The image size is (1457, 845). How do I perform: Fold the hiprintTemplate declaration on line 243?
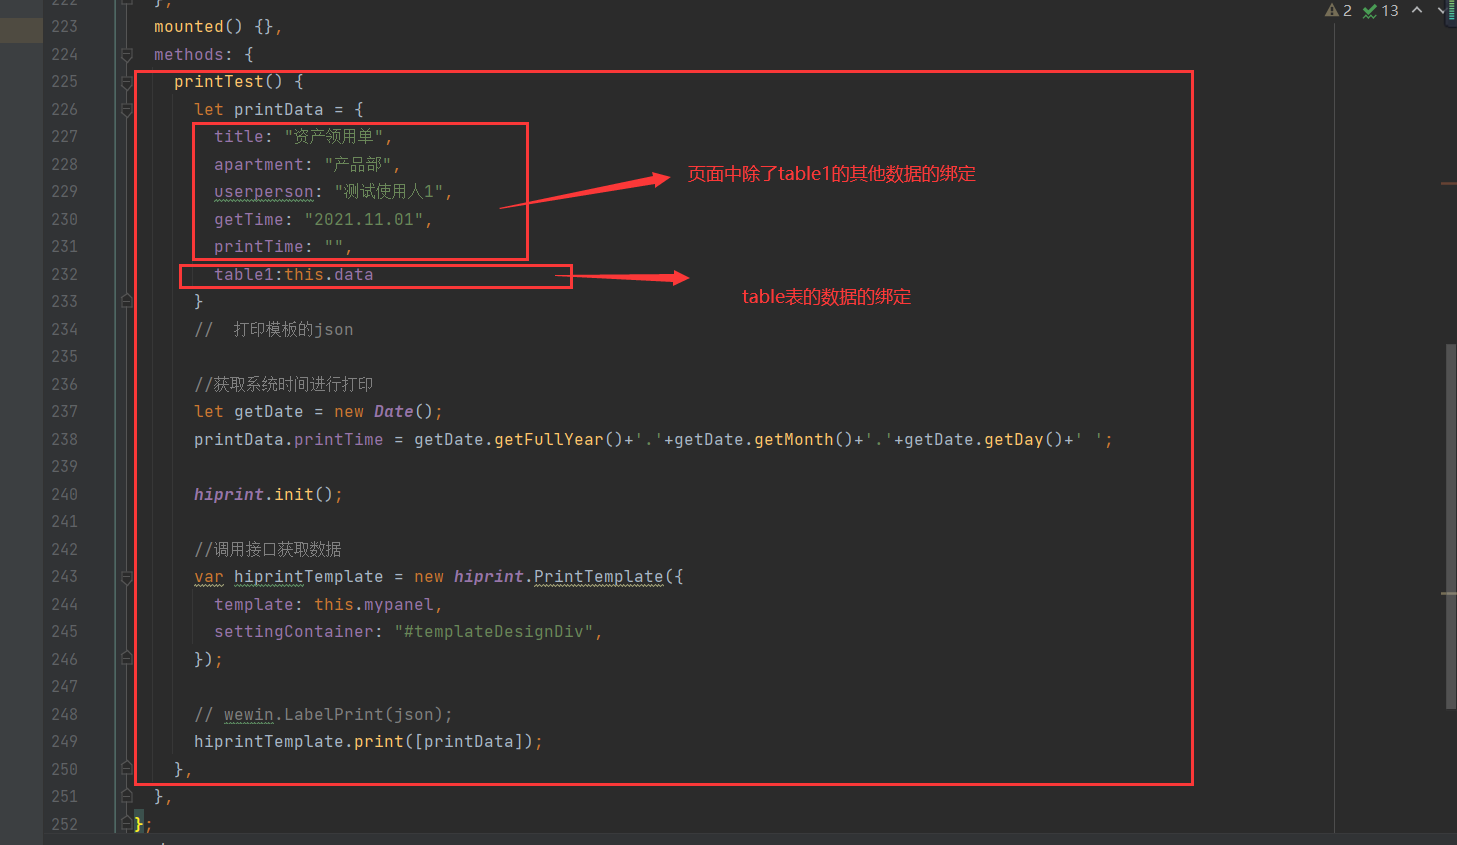127,577
